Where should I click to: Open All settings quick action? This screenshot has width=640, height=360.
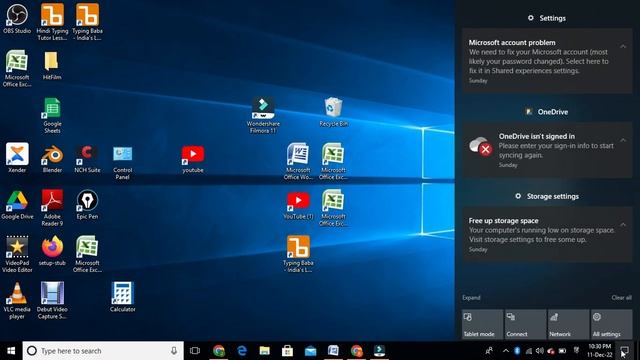[x=611, y=324]
